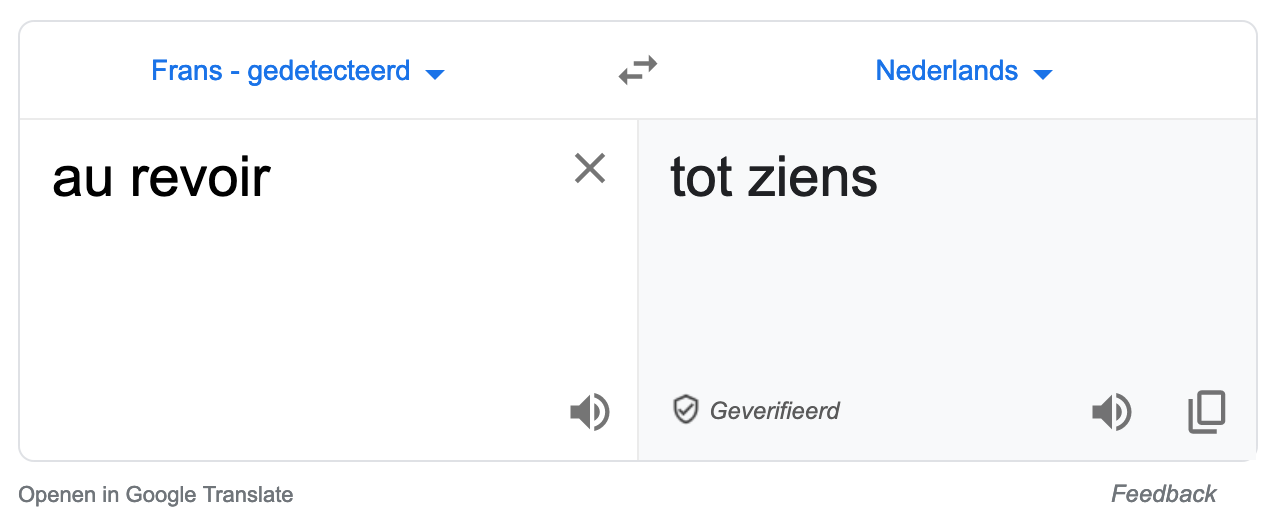Click the Geverifieerd shield icon
This screenshot has width=1280, height=524.
[x=685, y=410]
